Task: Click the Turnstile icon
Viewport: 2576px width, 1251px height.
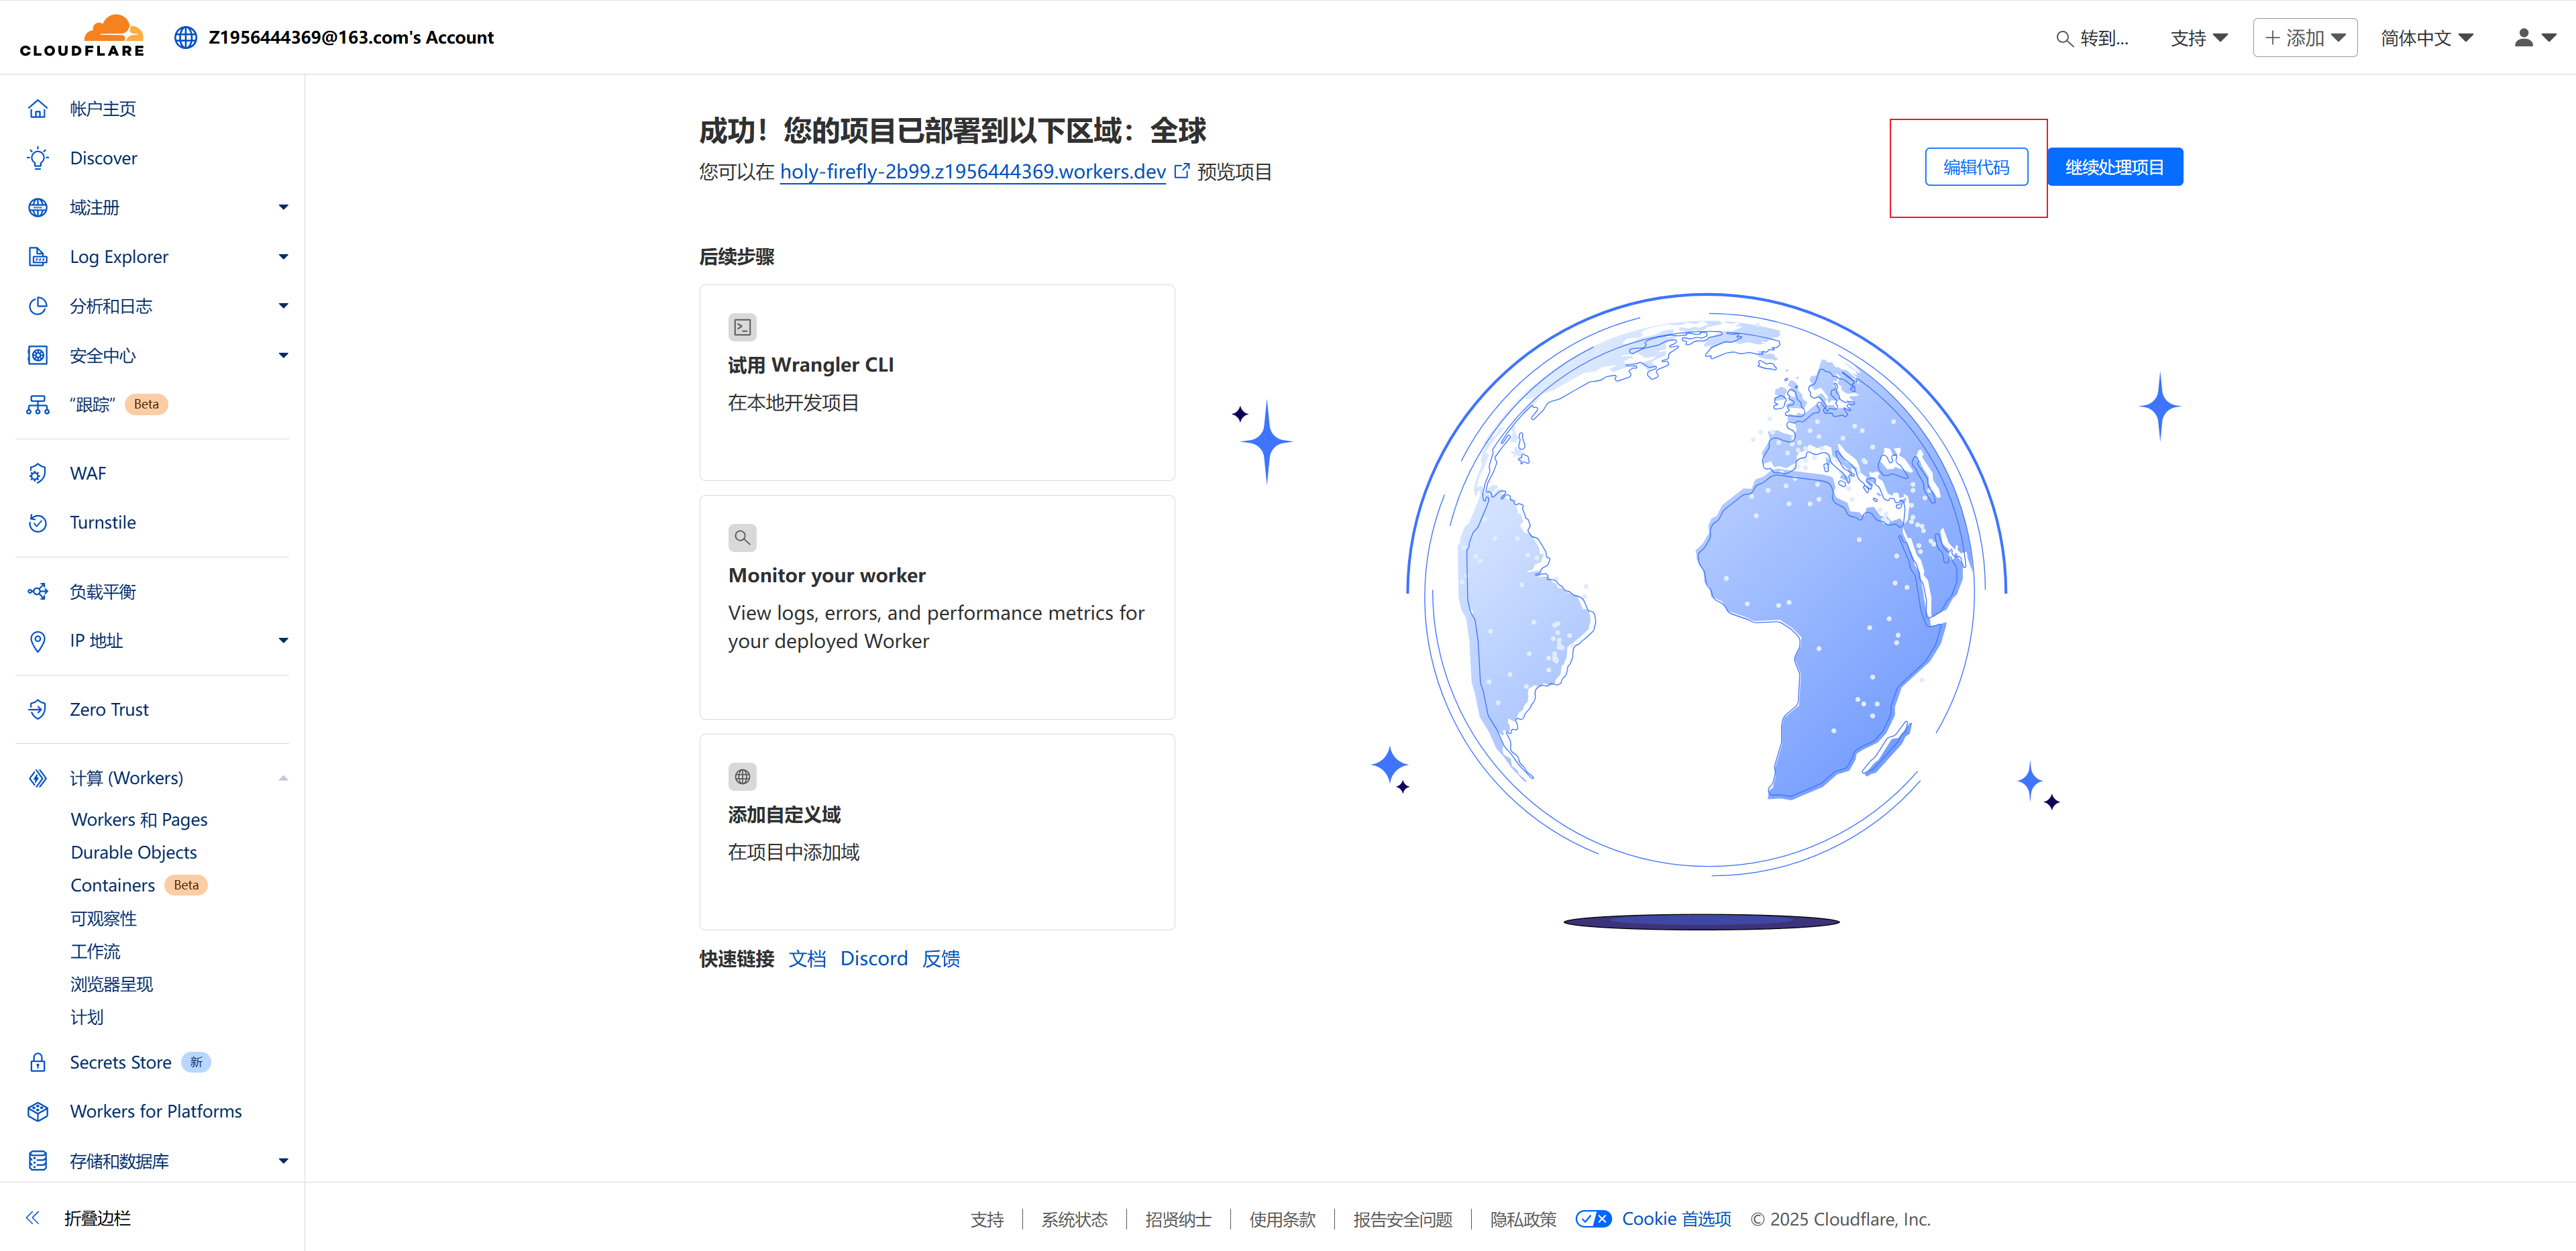Action: tap(38, 522)
